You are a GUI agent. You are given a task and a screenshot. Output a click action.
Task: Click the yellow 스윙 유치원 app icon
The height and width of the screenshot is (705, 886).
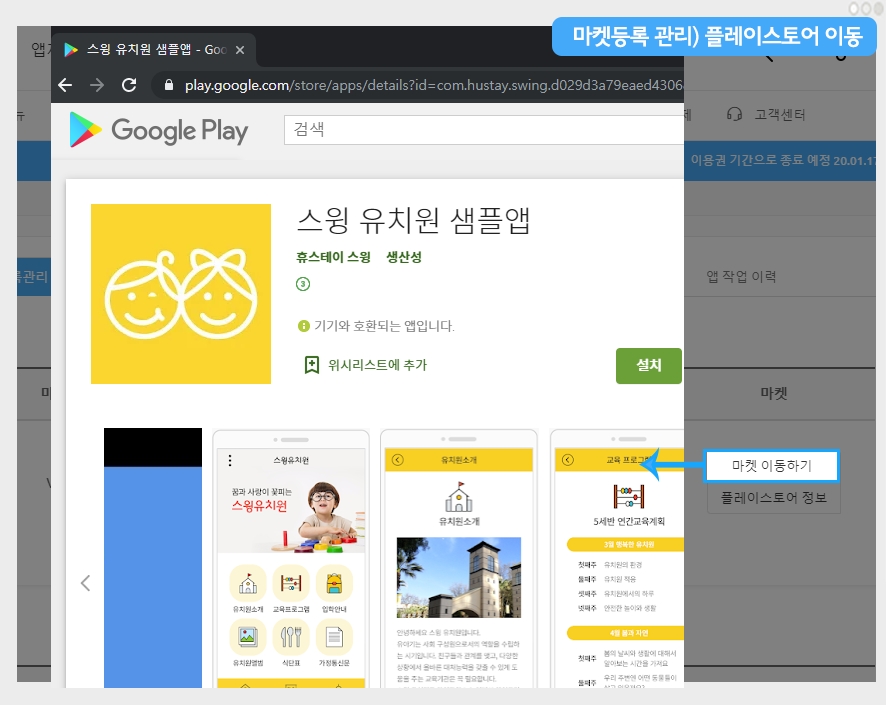tap(181, 294)
